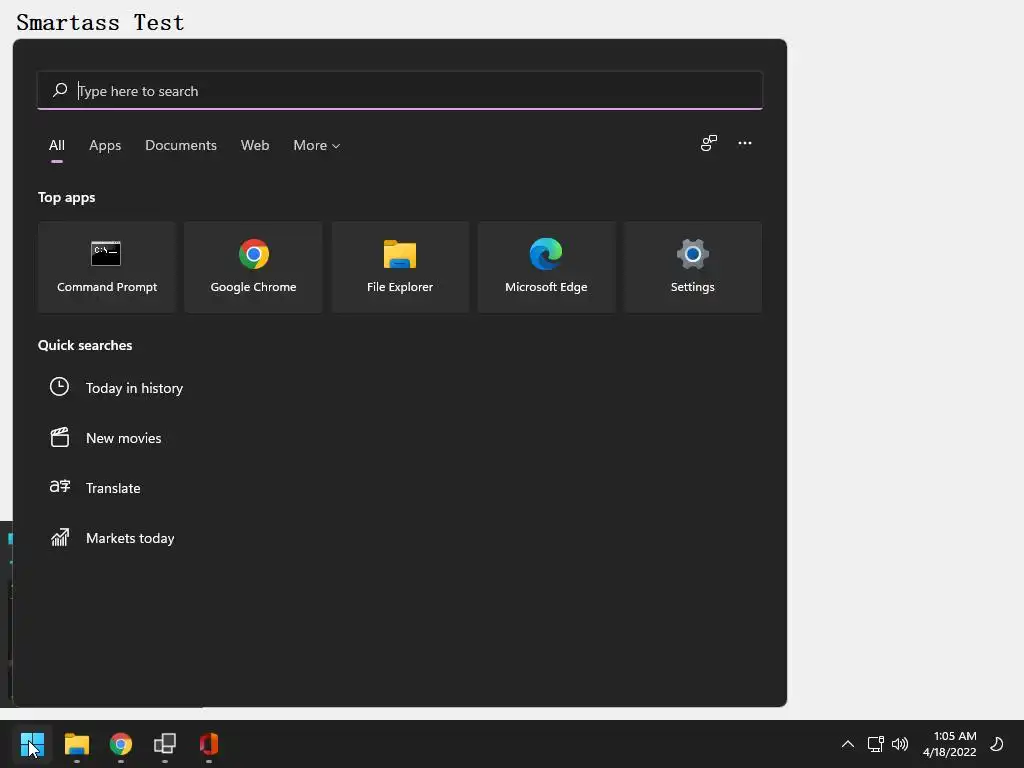Click the Task View taskbar icon
This screenshot has width=1024, height=768.
(x=165, y=744)
